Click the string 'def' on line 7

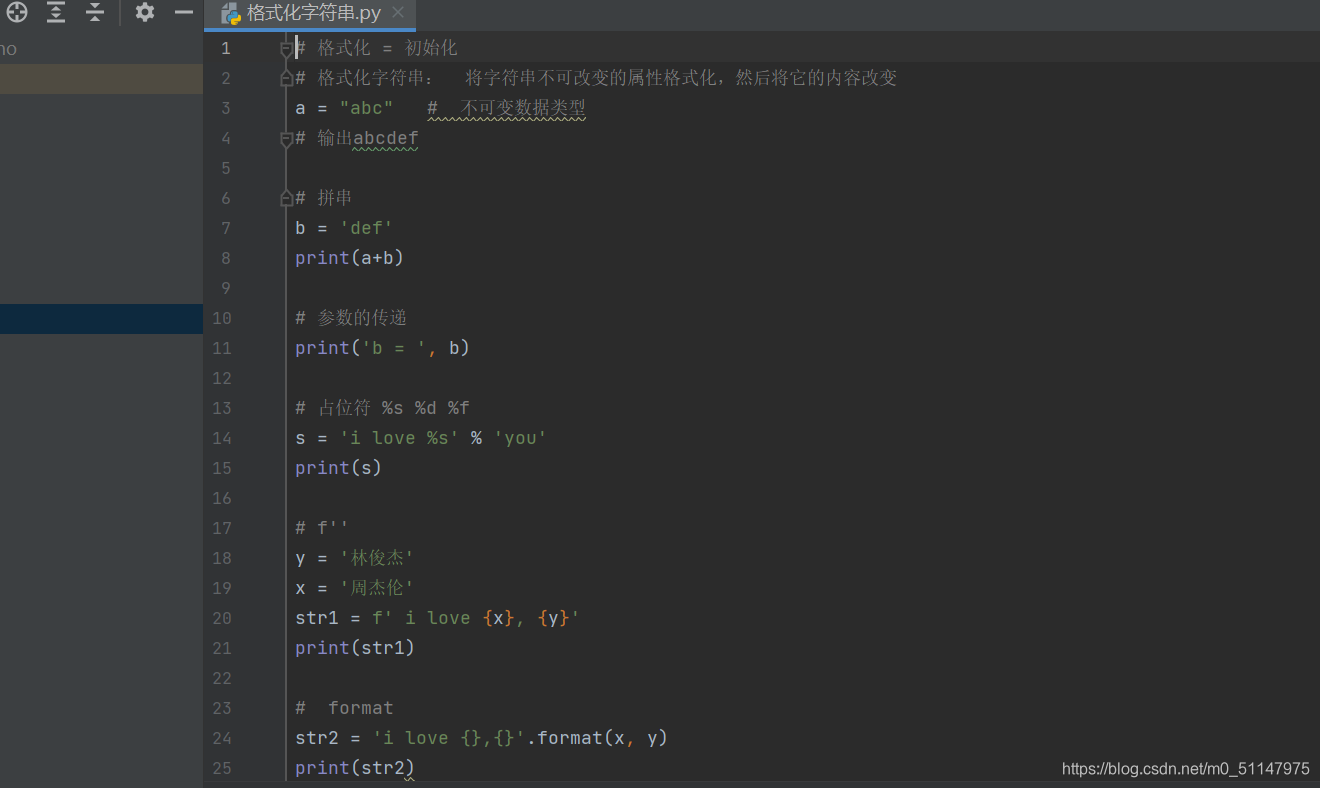[x=366, y=228]
